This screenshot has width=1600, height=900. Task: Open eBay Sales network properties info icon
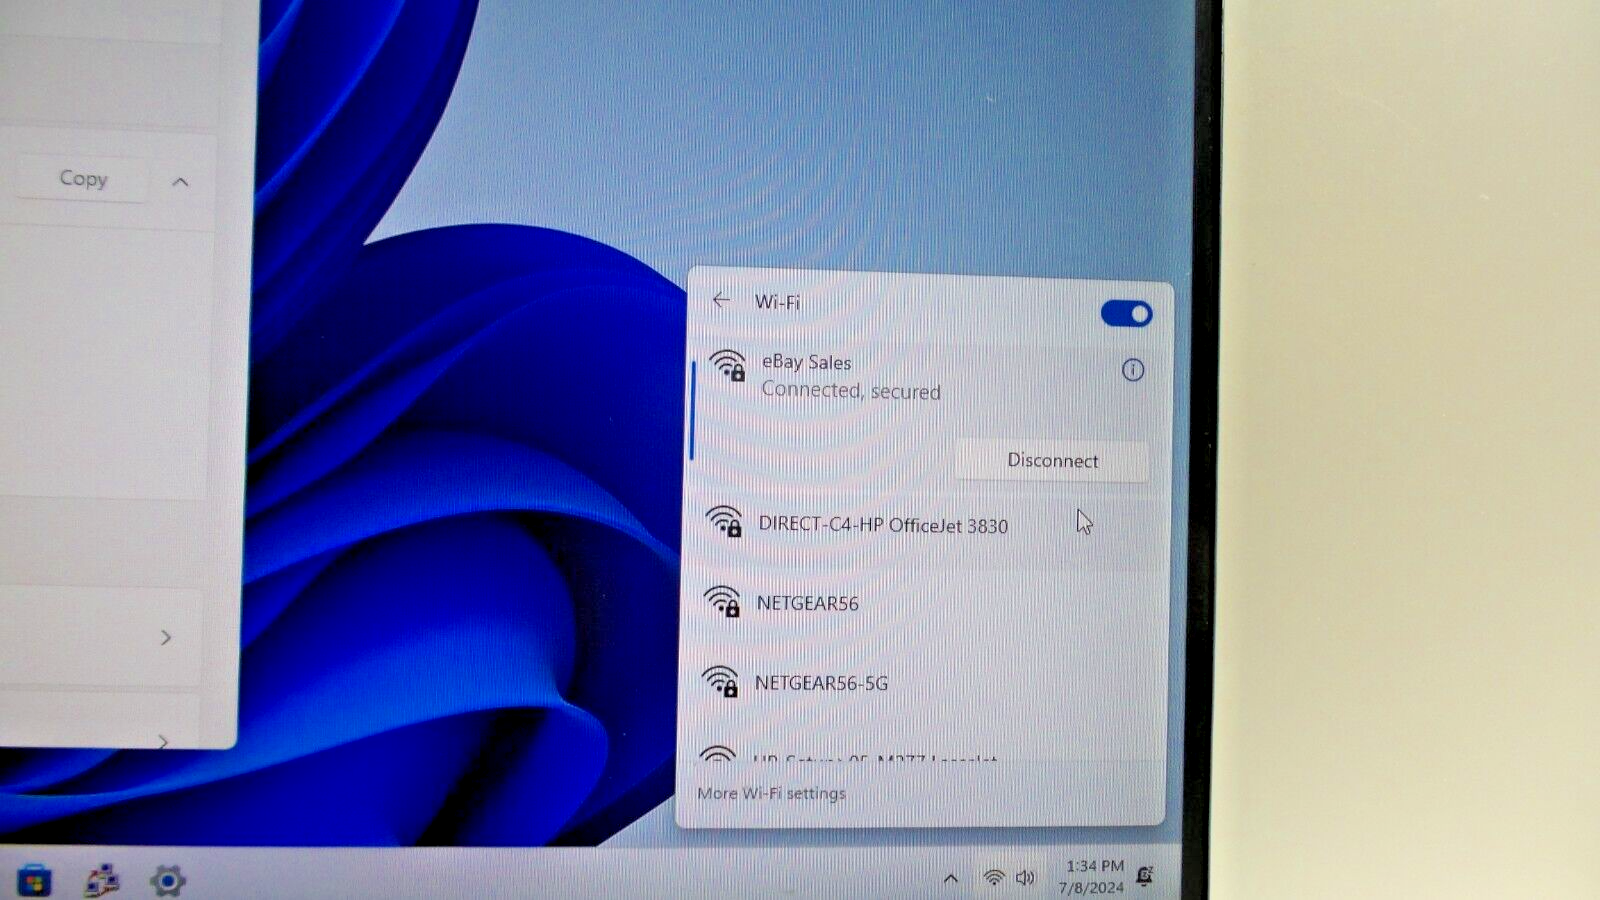click(1132, 370)
